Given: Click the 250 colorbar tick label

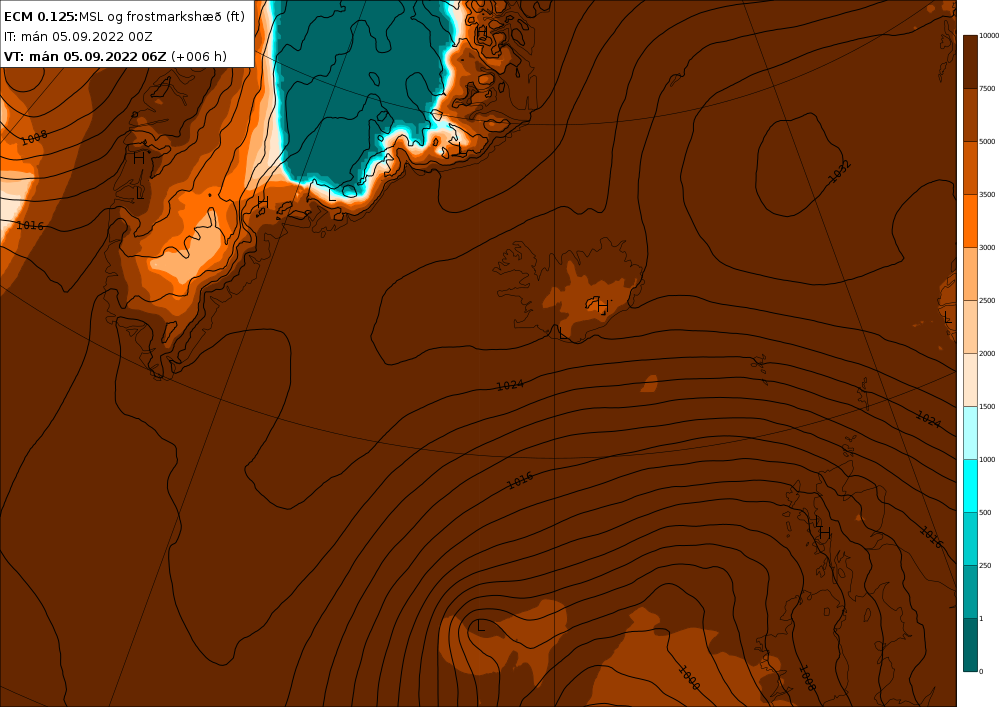Looking at the screenshot, I should pos(985,565).
